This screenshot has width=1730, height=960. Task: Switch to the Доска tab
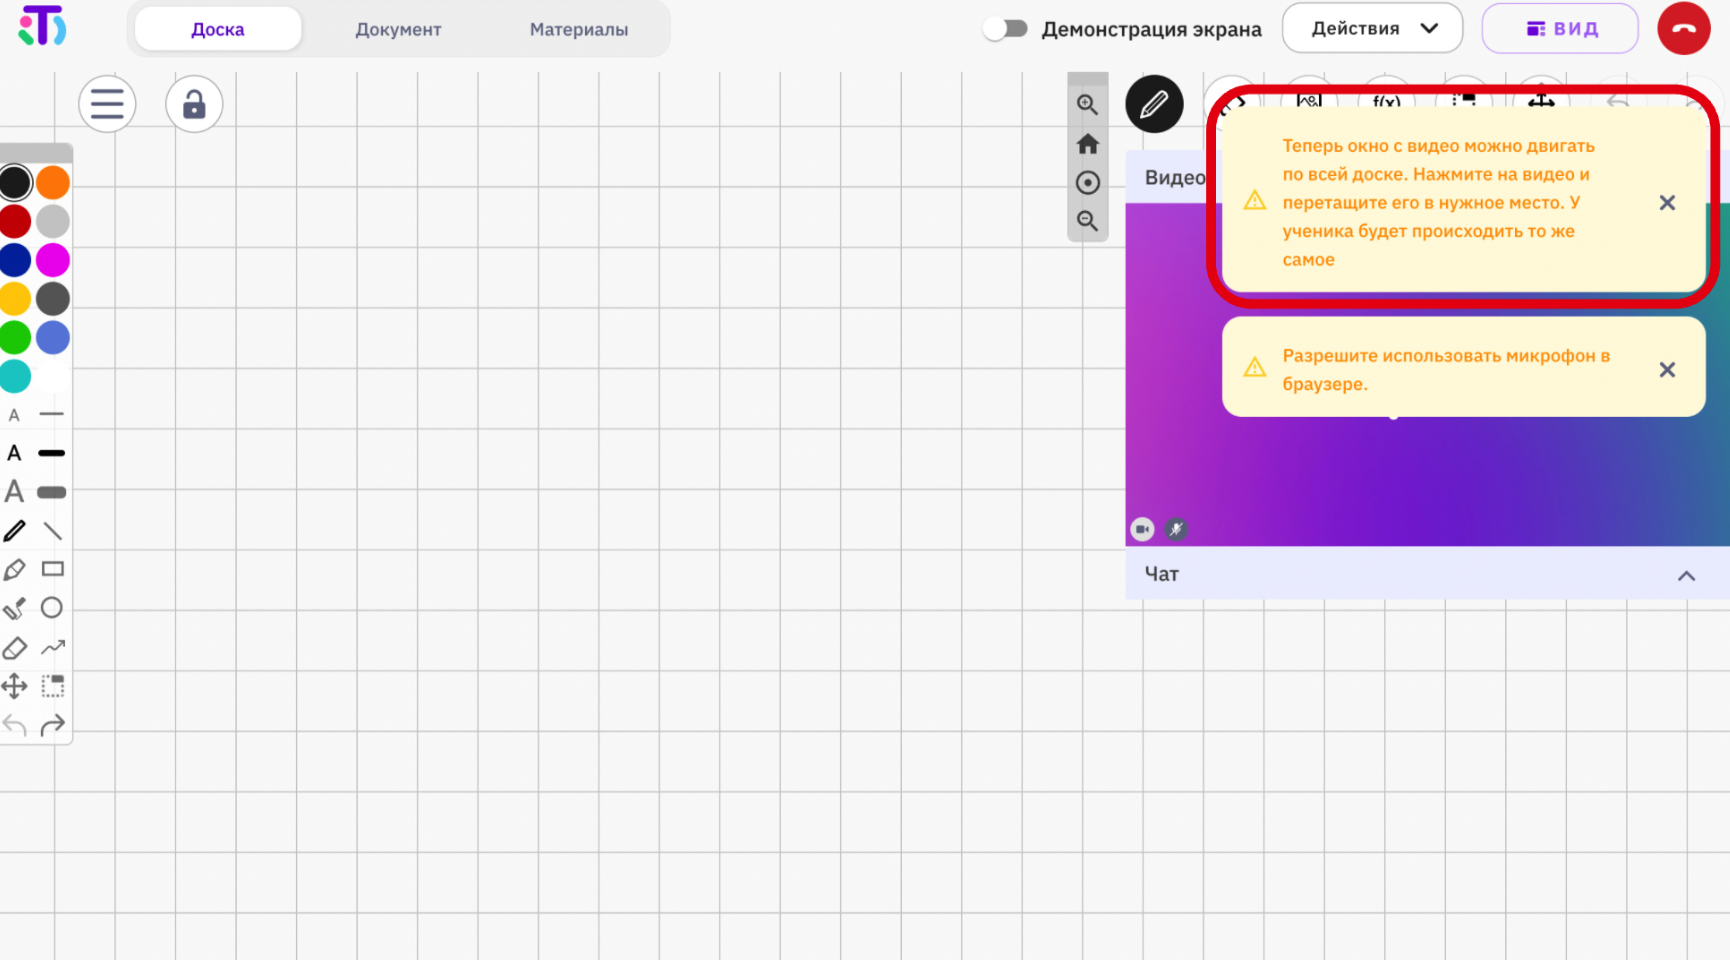[218, 29]
